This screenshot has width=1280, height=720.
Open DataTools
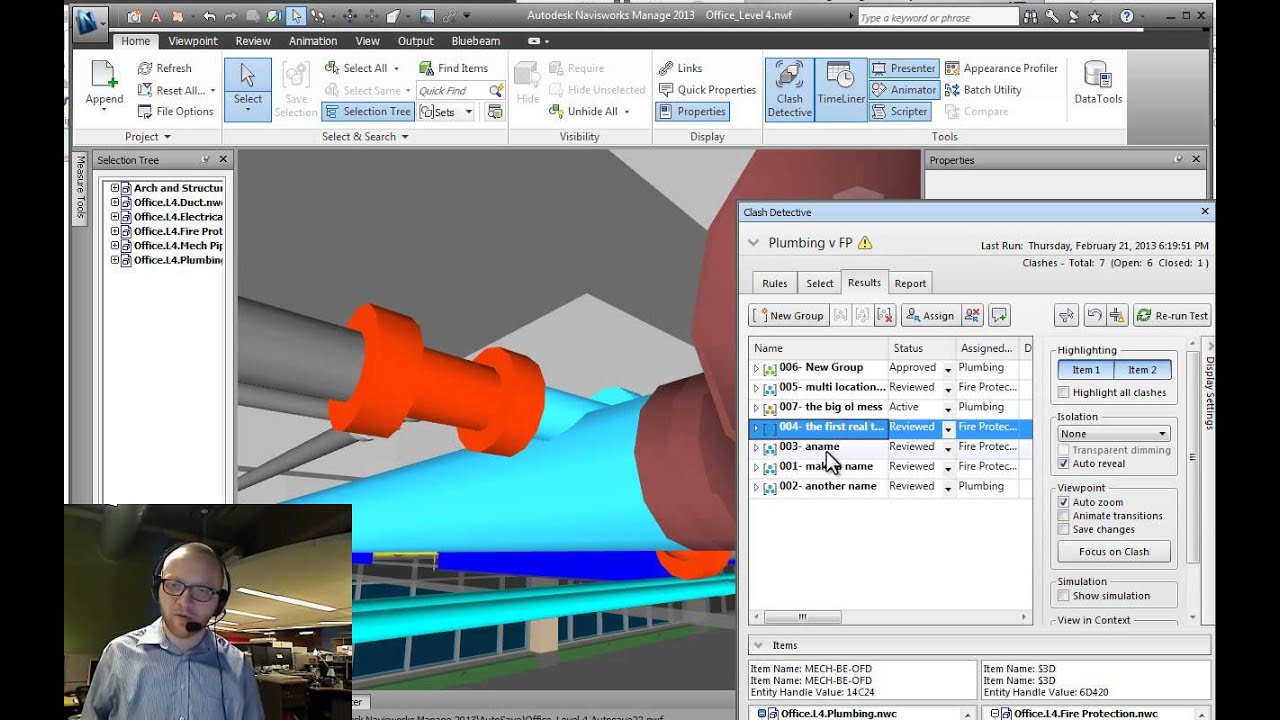coord(1098,82)
